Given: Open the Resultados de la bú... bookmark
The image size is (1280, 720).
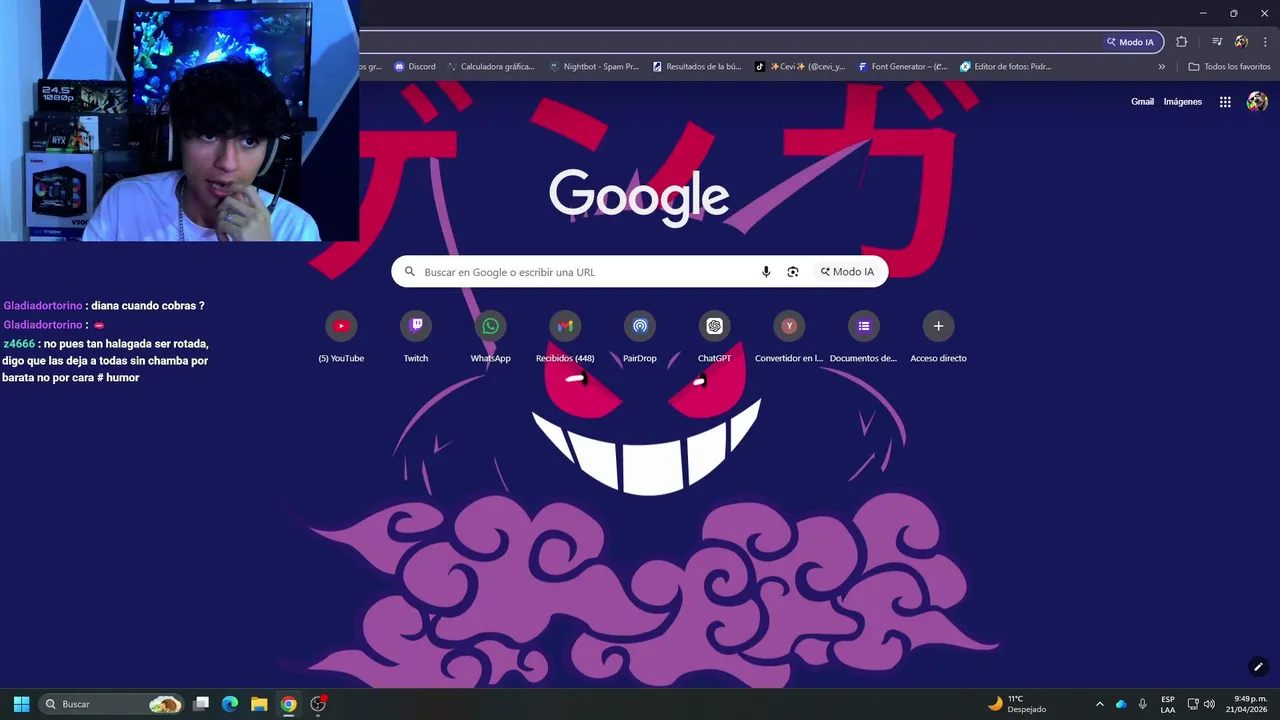Looking at the screenshot, I should click(x=697, y=67).
